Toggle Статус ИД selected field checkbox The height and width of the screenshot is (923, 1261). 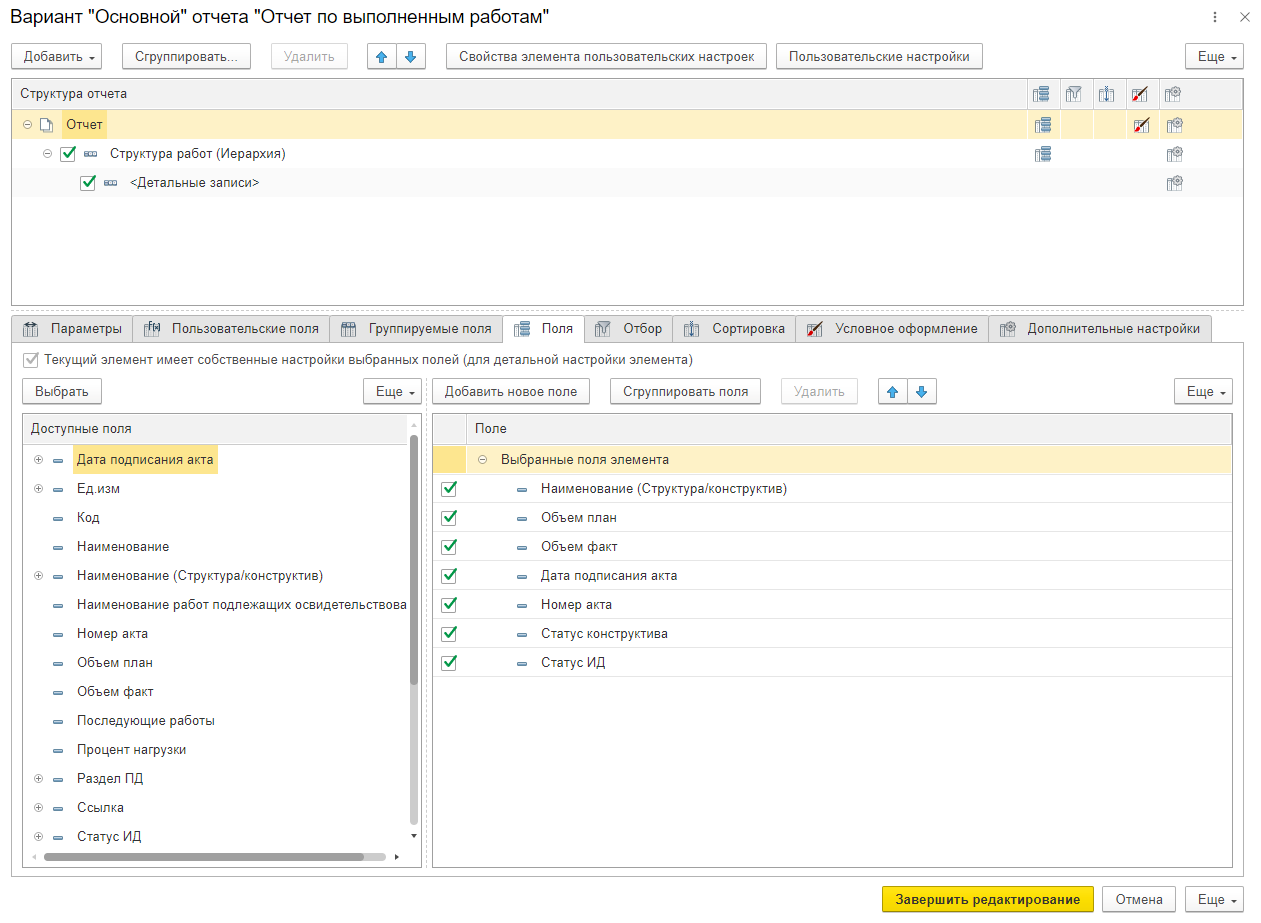(x=449, y=662)
